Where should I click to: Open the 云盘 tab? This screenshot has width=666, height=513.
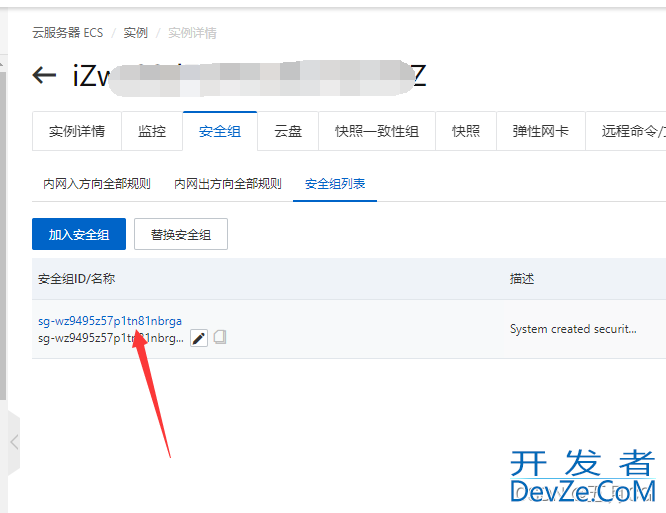pyautogui.click(x=288, y=131)
